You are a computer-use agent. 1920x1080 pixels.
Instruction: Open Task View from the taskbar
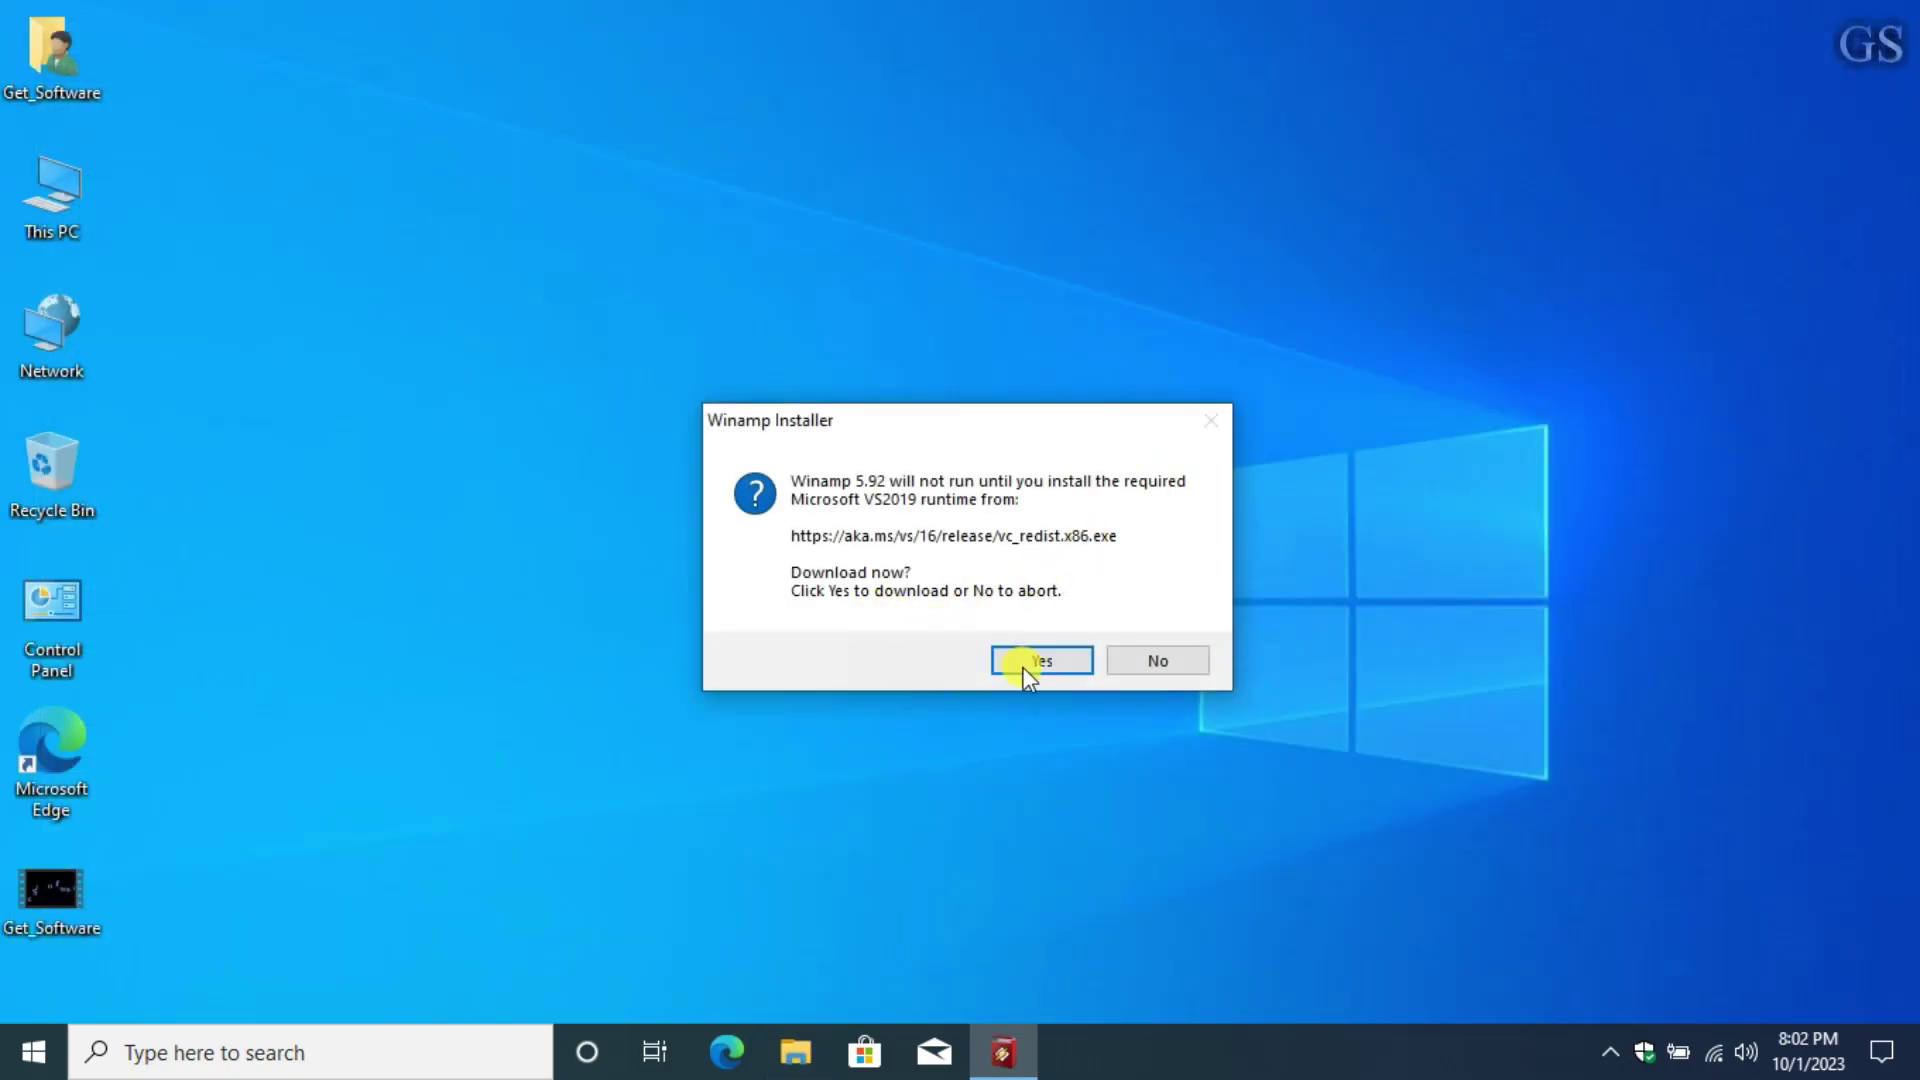655,1052
